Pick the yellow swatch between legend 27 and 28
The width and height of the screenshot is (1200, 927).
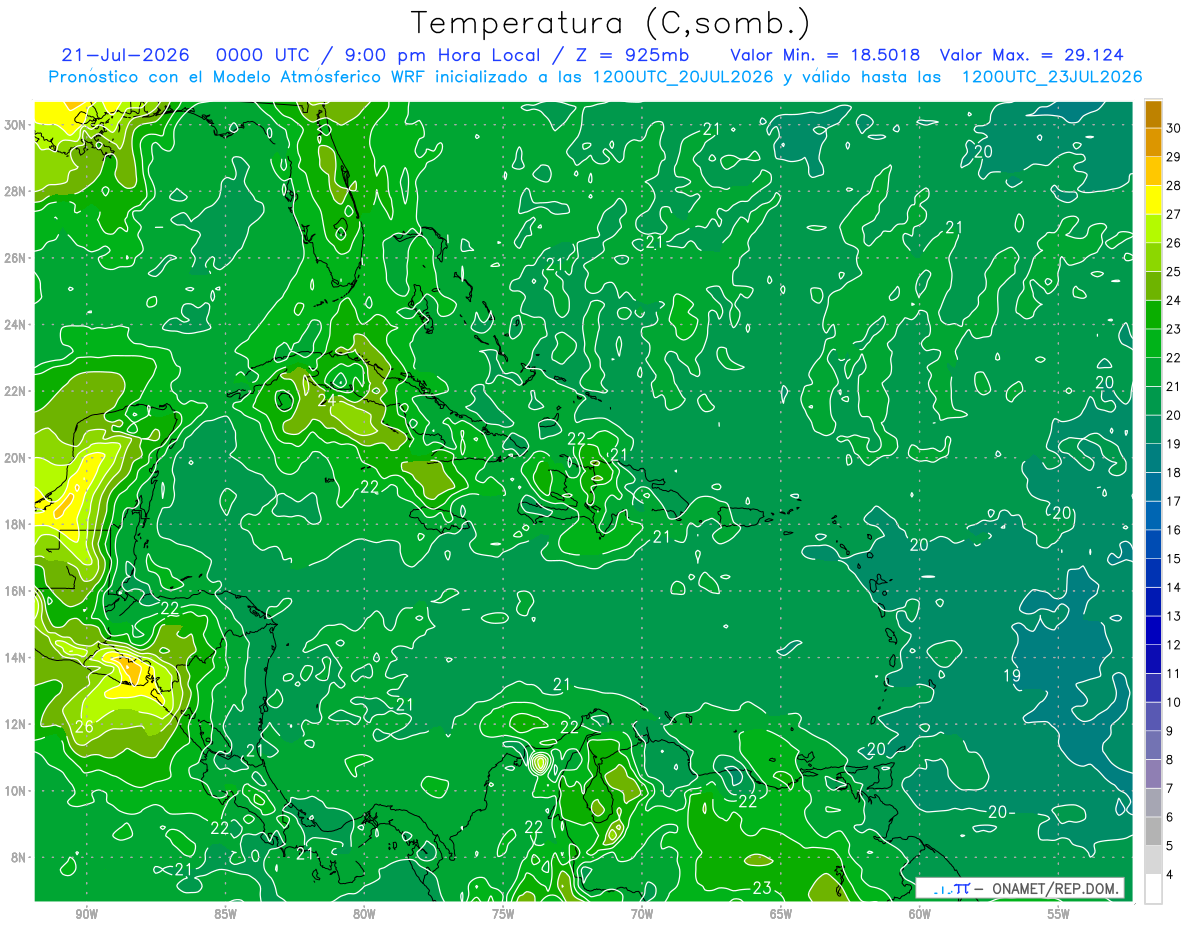pos(1154,200)
